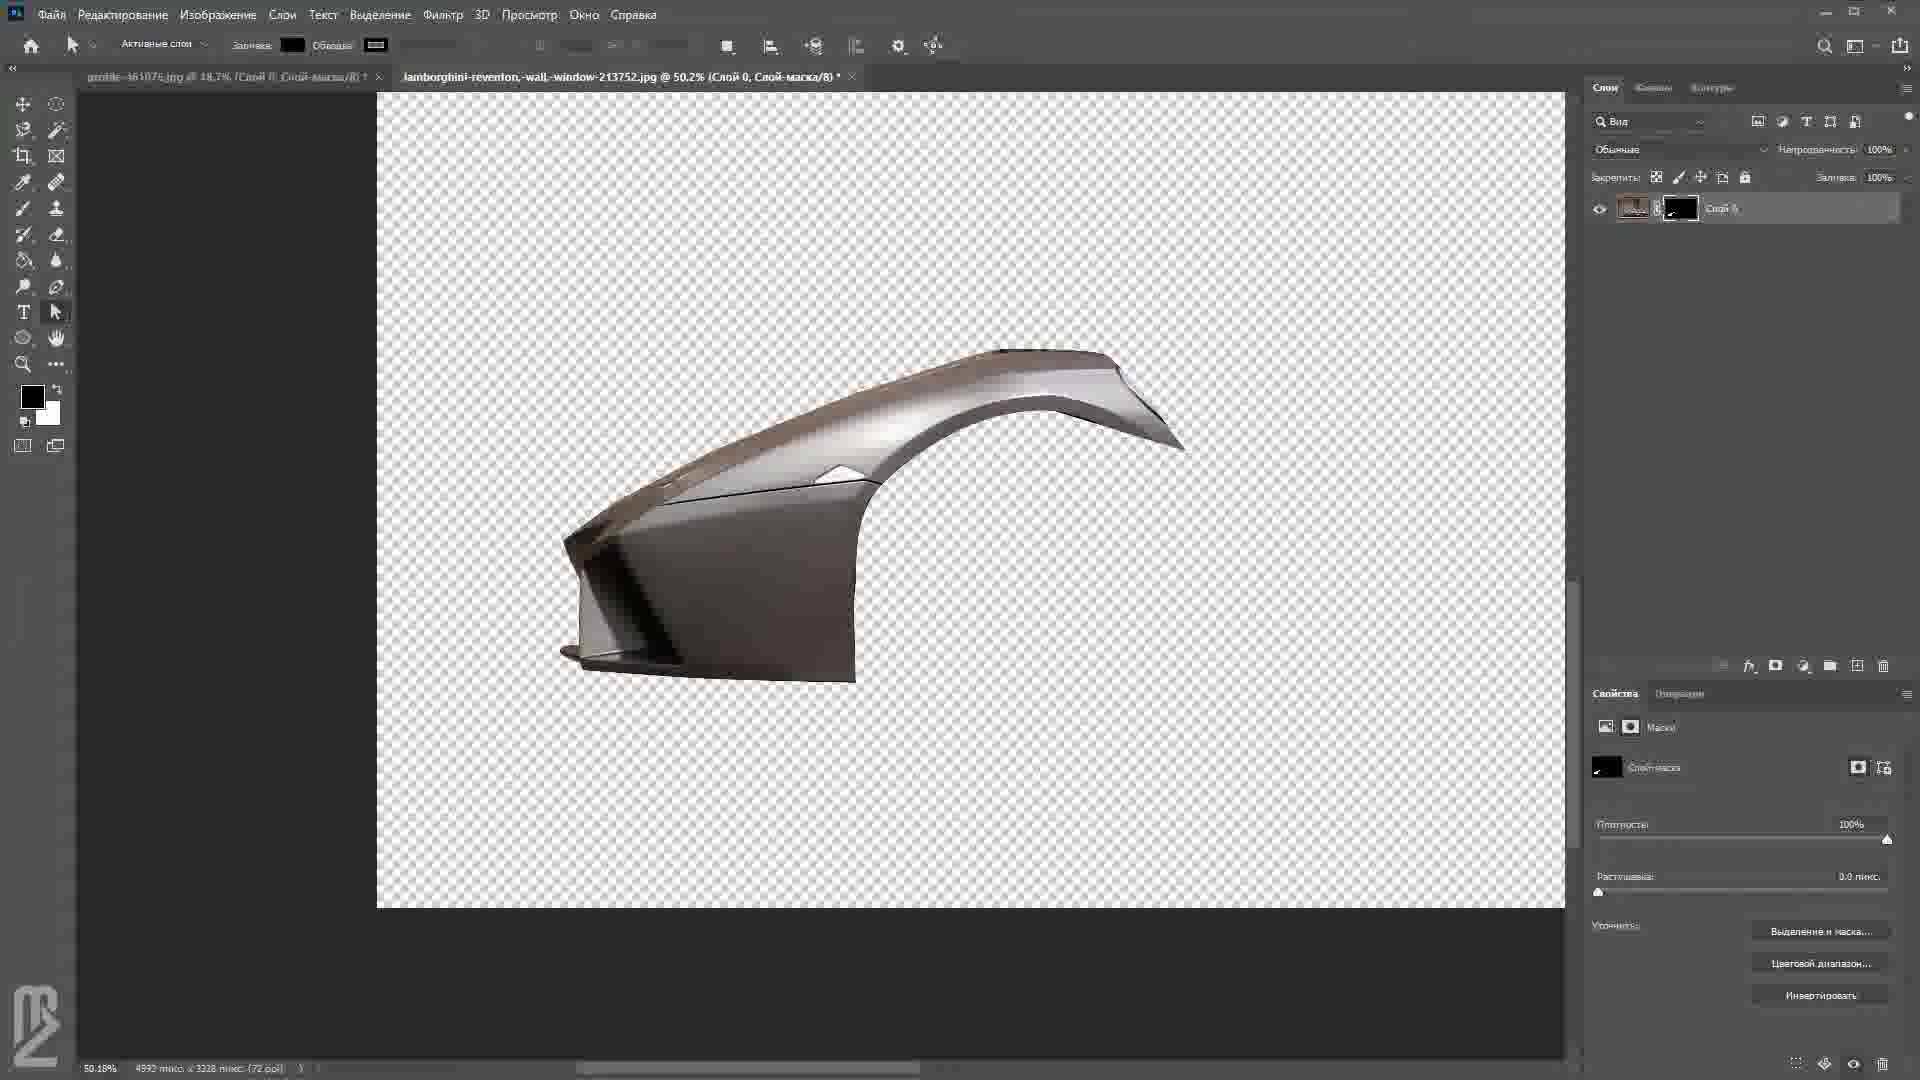Toggle lock transparent pixels
Viewport: 1920px width, 1080px height.
(x=1656, y=177)
